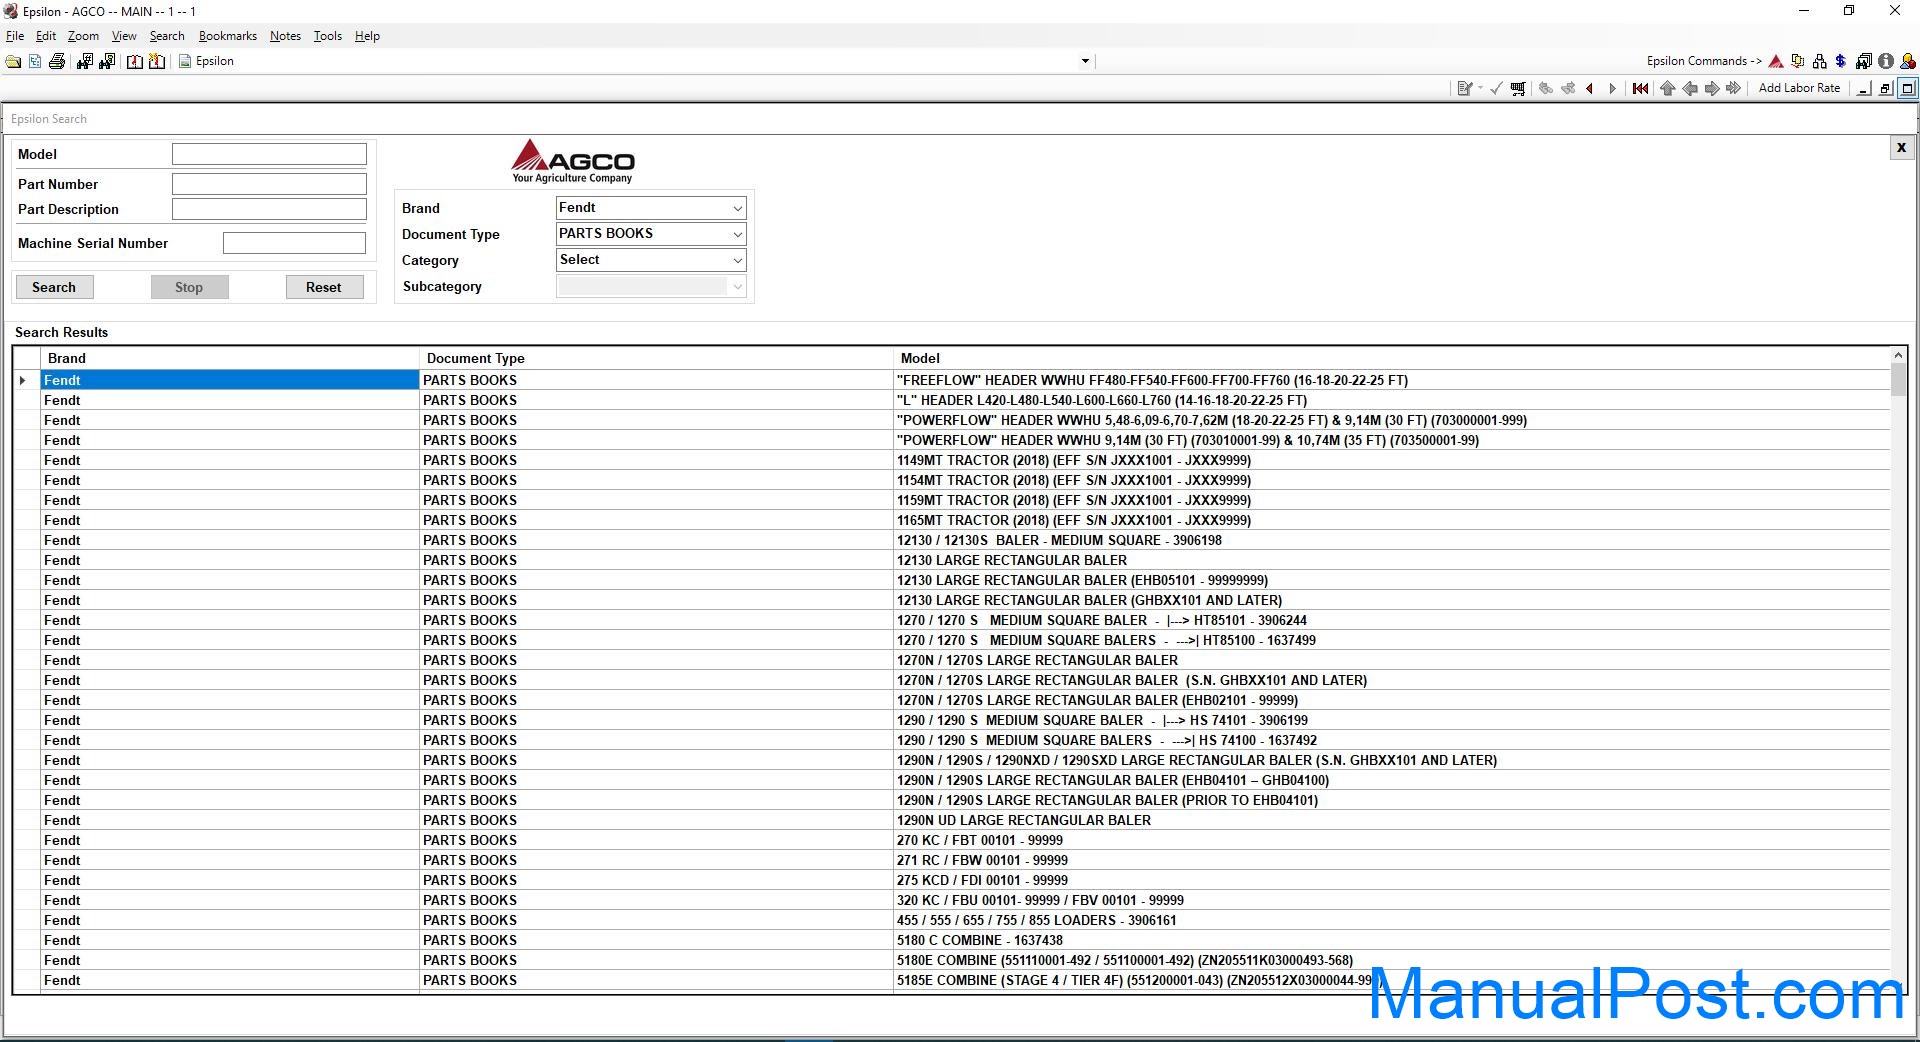Click the gray search-forward binoculars icon
Image resolution: width=1920 pixels, height=1042 pixels.
1568,89
